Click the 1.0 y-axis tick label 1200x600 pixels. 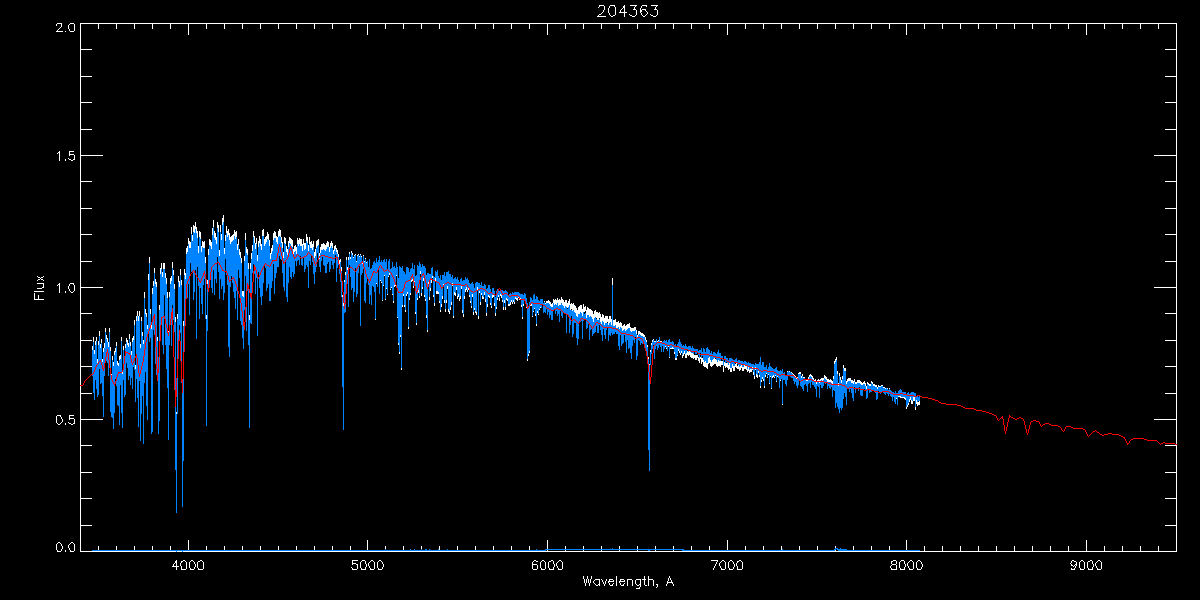(x=63, y=288)
